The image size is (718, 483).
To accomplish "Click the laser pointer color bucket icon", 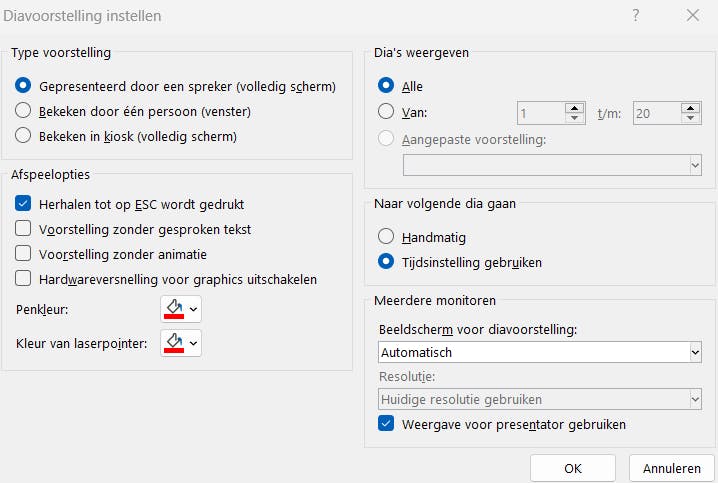I will tap(173, 343).
